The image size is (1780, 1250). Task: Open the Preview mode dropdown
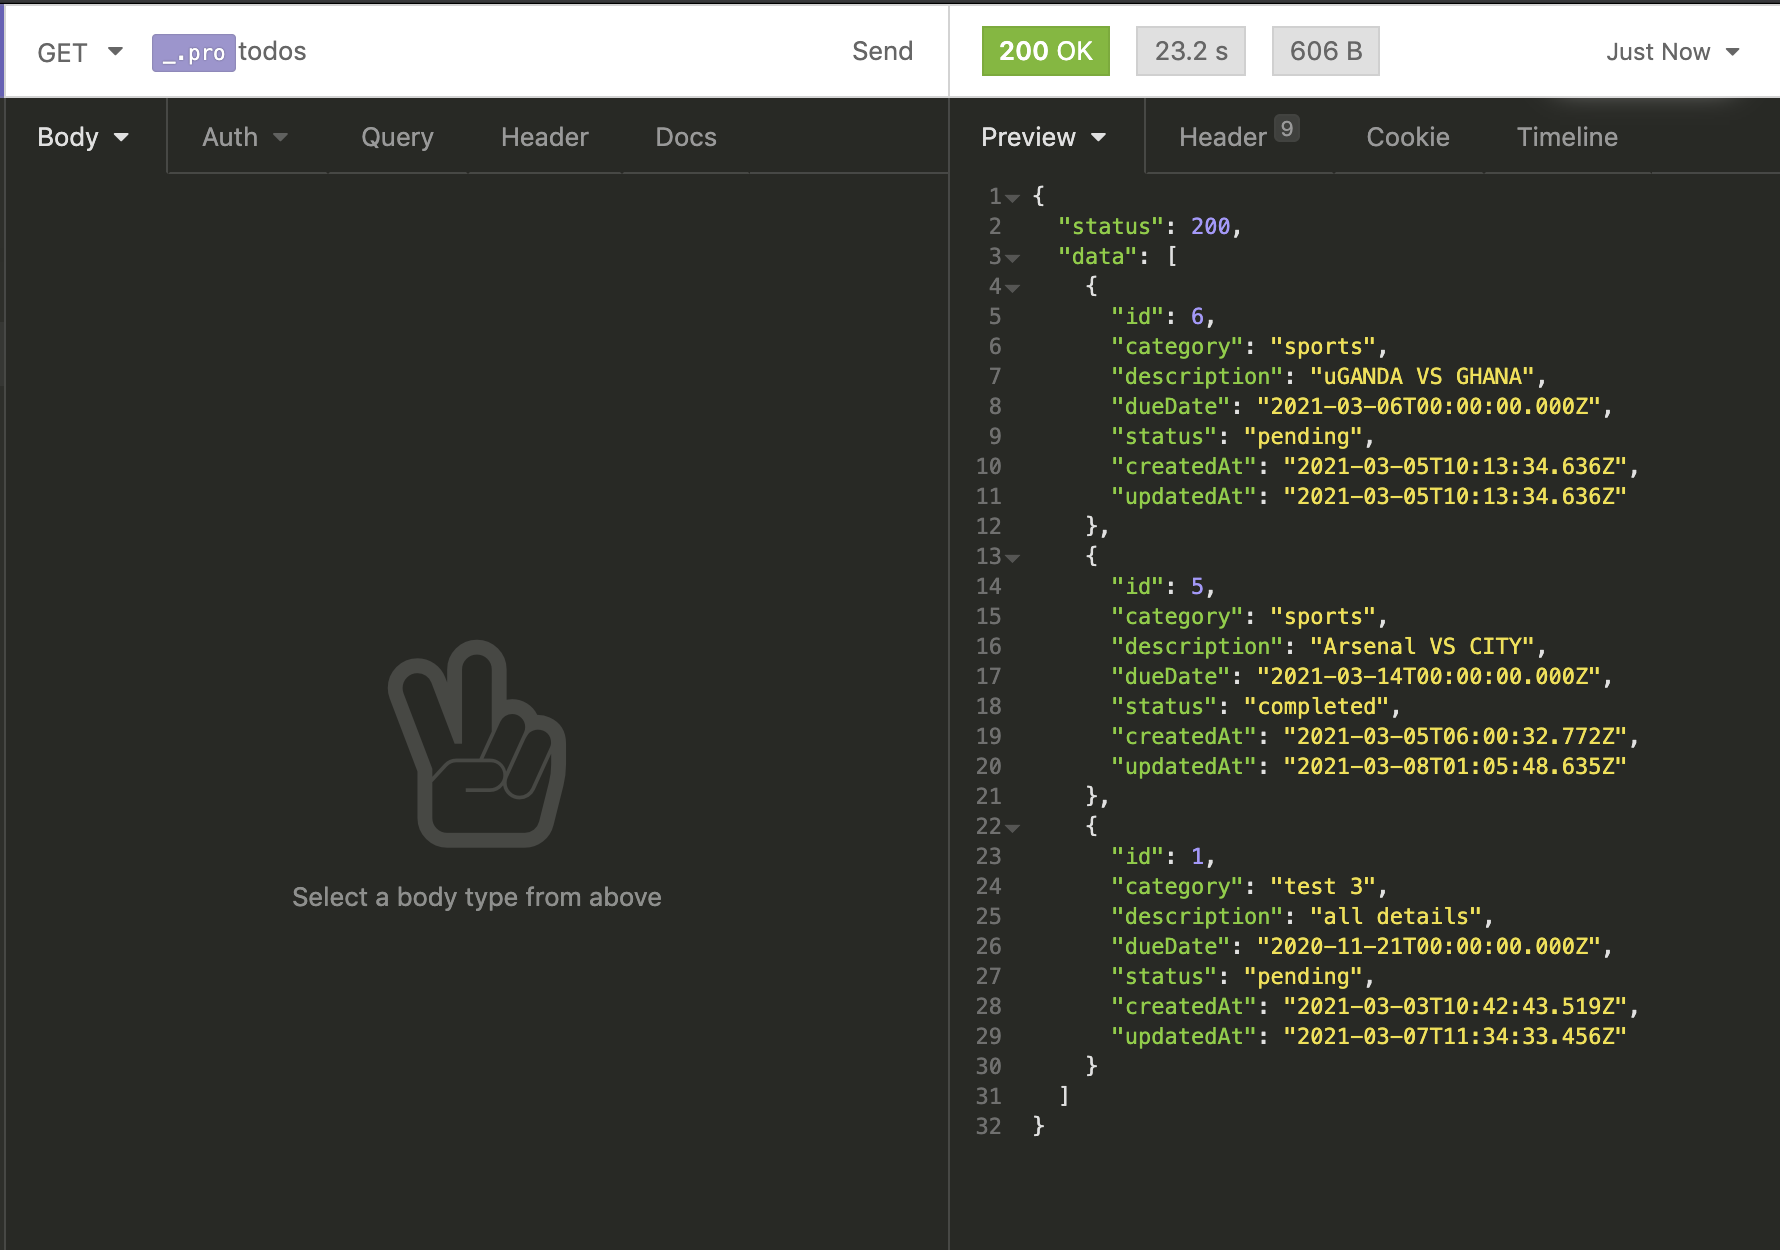tap(1044, 137)
